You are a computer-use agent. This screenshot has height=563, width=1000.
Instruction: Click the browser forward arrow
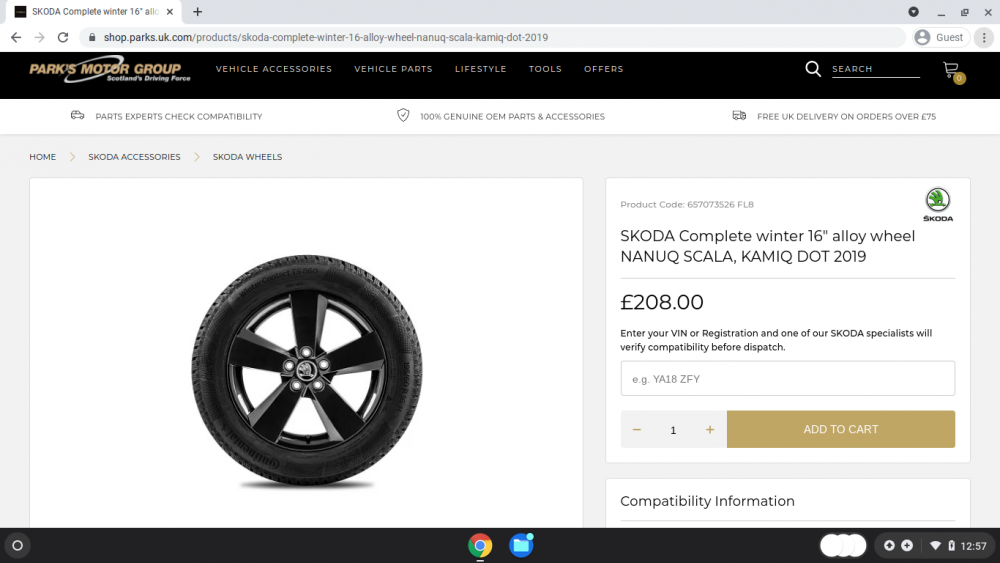40,38
